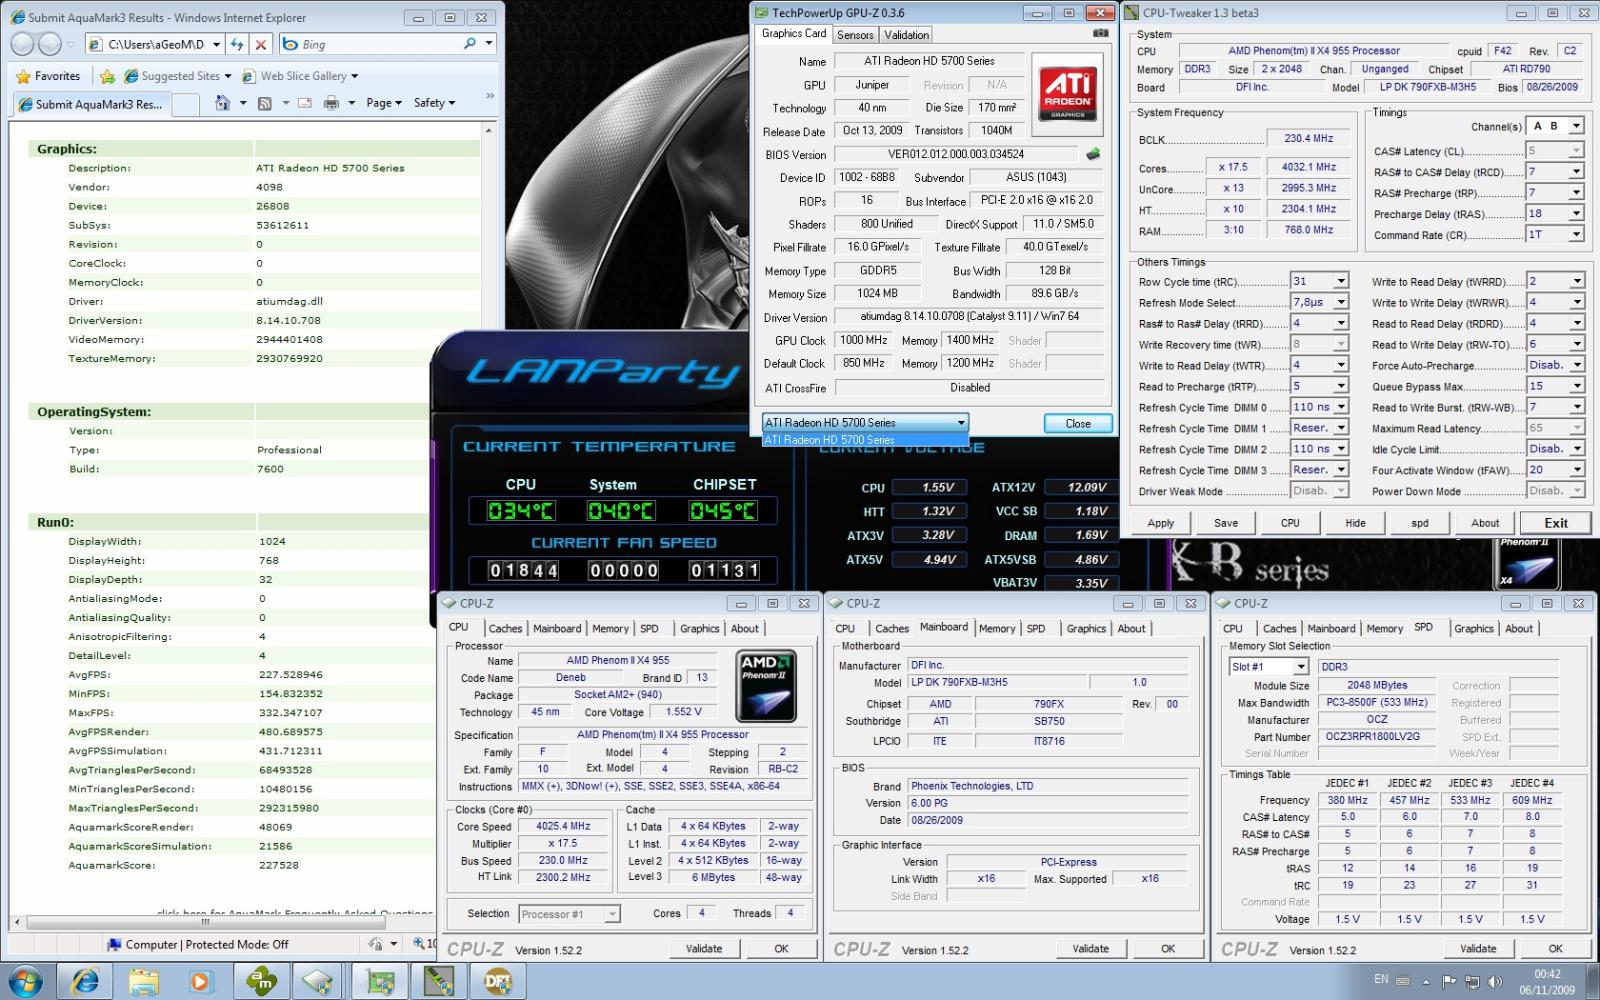The width and height of the screenshot is (1600, 1000).
Task: Click the ATI Radeon logo in GPU-Z
Action: (1067, 92)
